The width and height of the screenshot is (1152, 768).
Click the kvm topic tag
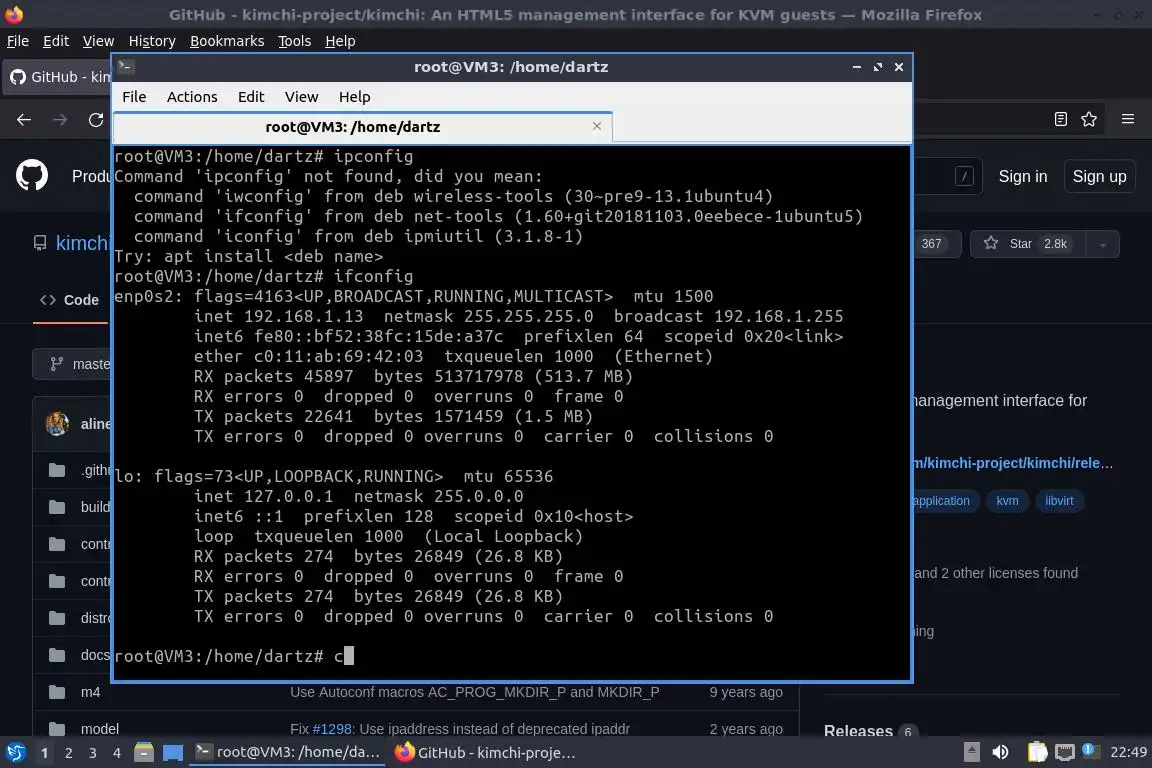1007,501
